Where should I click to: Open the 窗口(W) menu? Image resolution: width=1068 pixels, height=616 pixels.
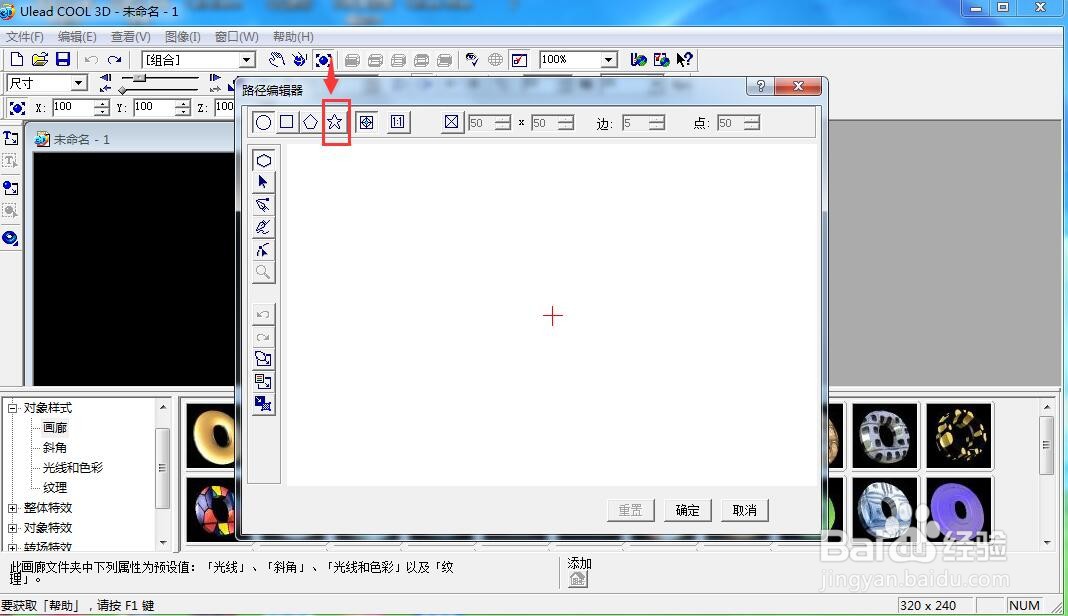236,37
